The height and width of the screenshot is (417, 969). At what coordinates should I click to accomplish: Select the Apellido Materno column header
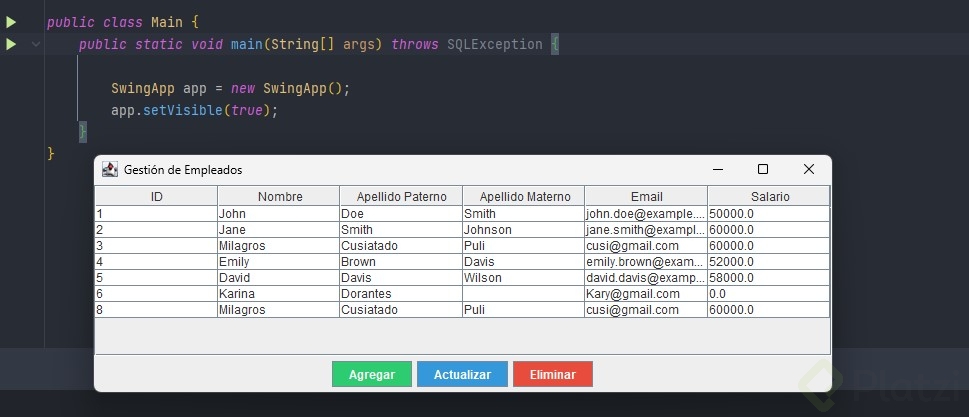524,196
